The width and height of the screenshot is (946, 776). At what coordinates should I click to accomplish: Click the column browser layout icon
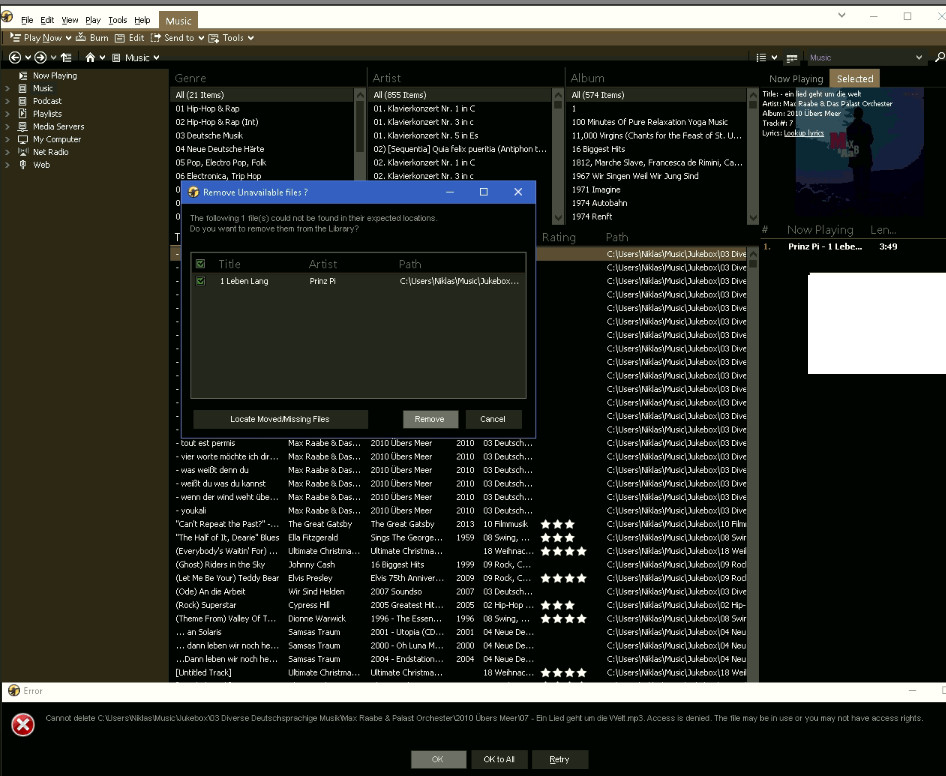point(792,58)
